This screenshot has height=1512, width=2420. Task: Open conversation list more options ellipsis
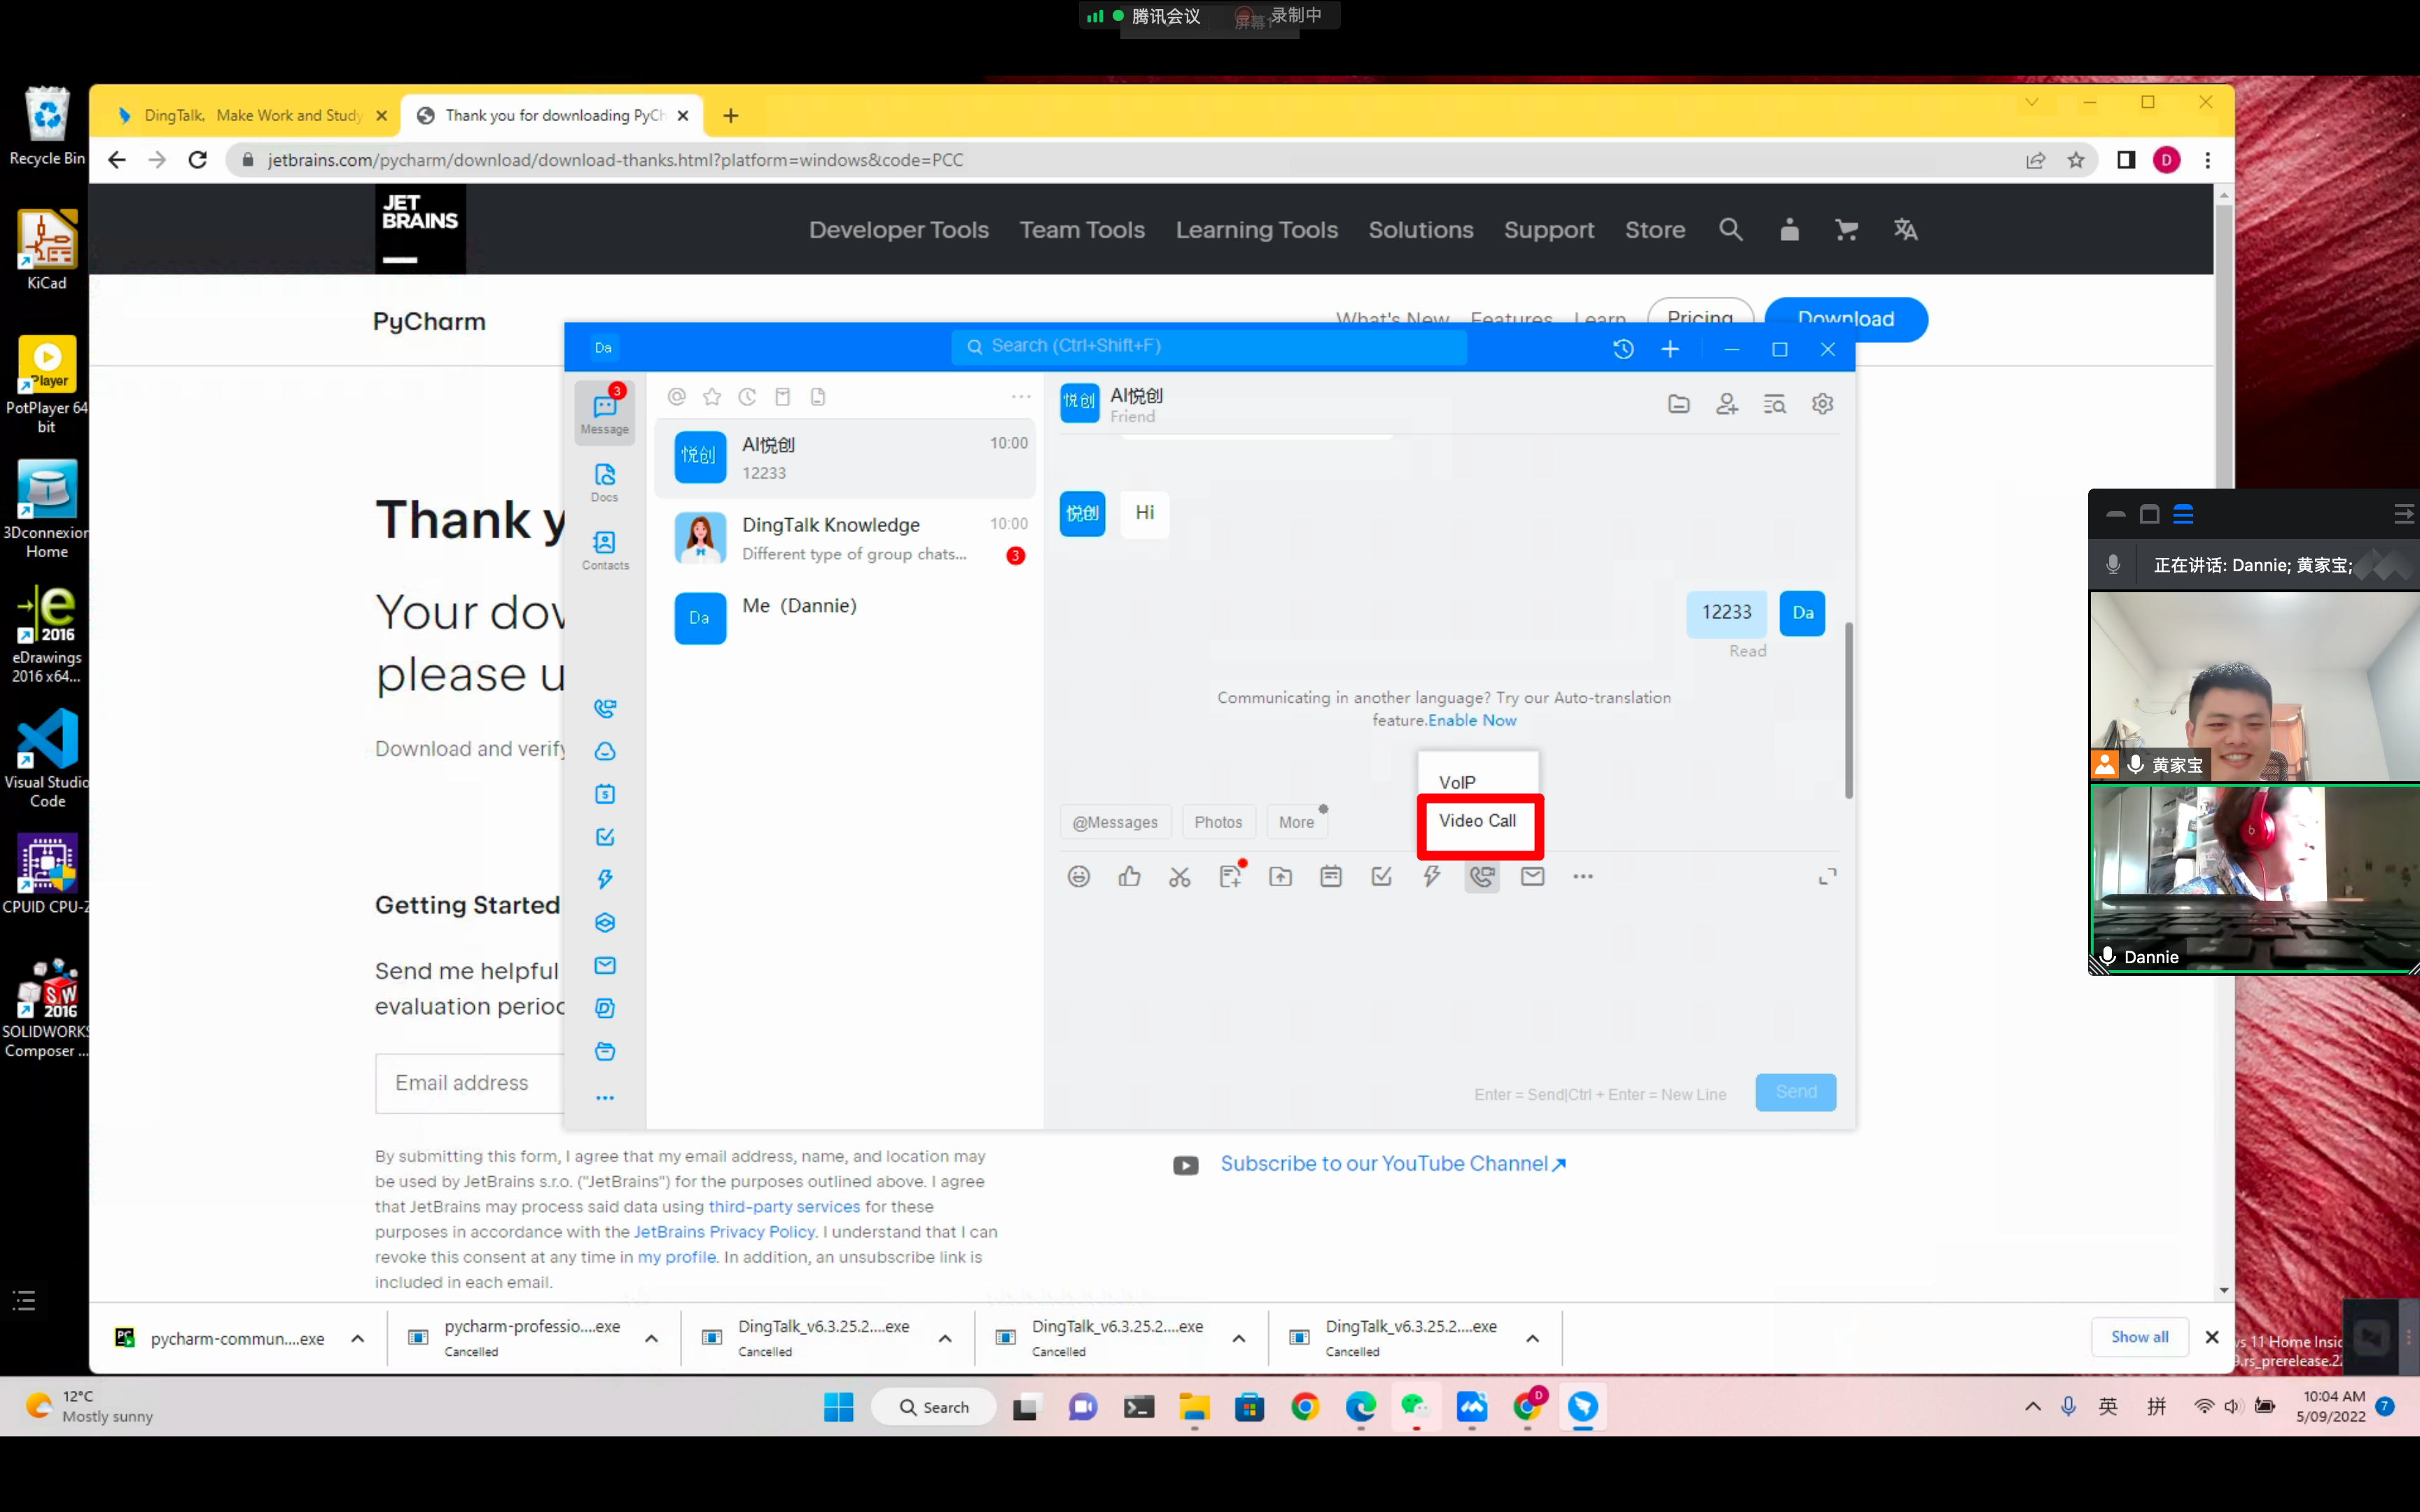click(x=1020, y=397)
